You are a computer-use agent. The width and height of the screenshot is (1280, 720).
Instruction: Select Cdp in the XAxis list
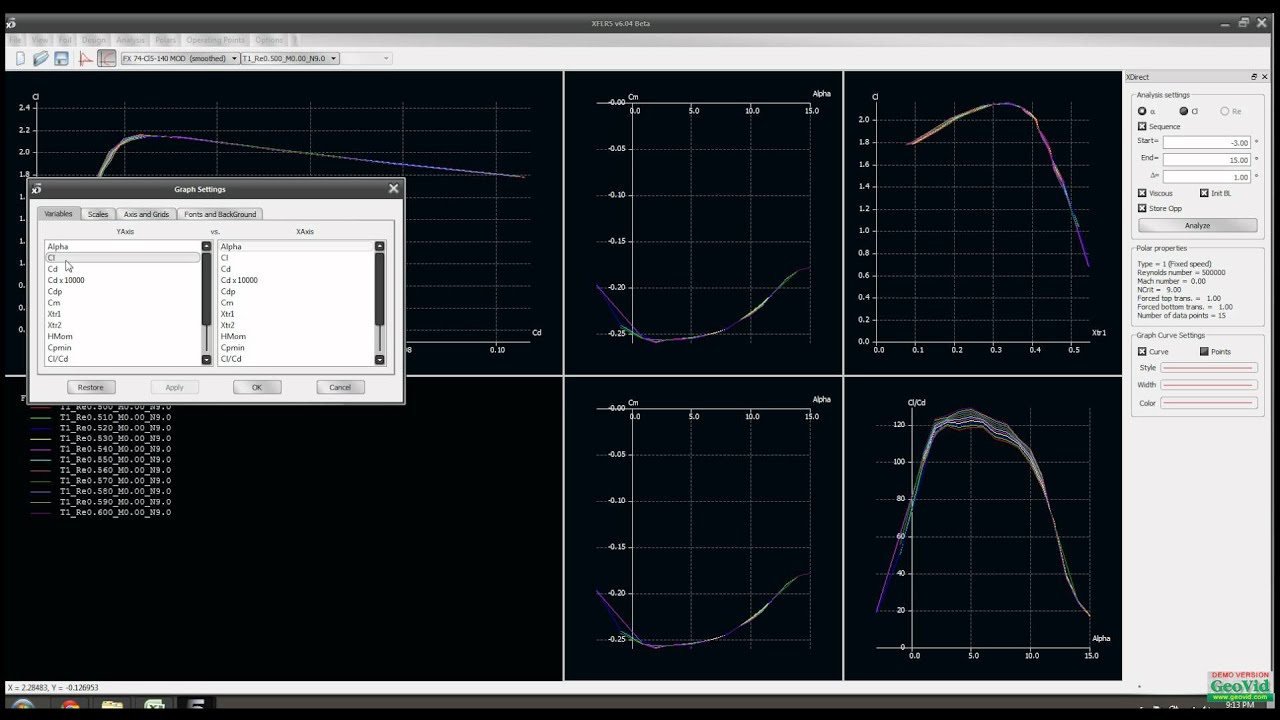pos(295,292)
